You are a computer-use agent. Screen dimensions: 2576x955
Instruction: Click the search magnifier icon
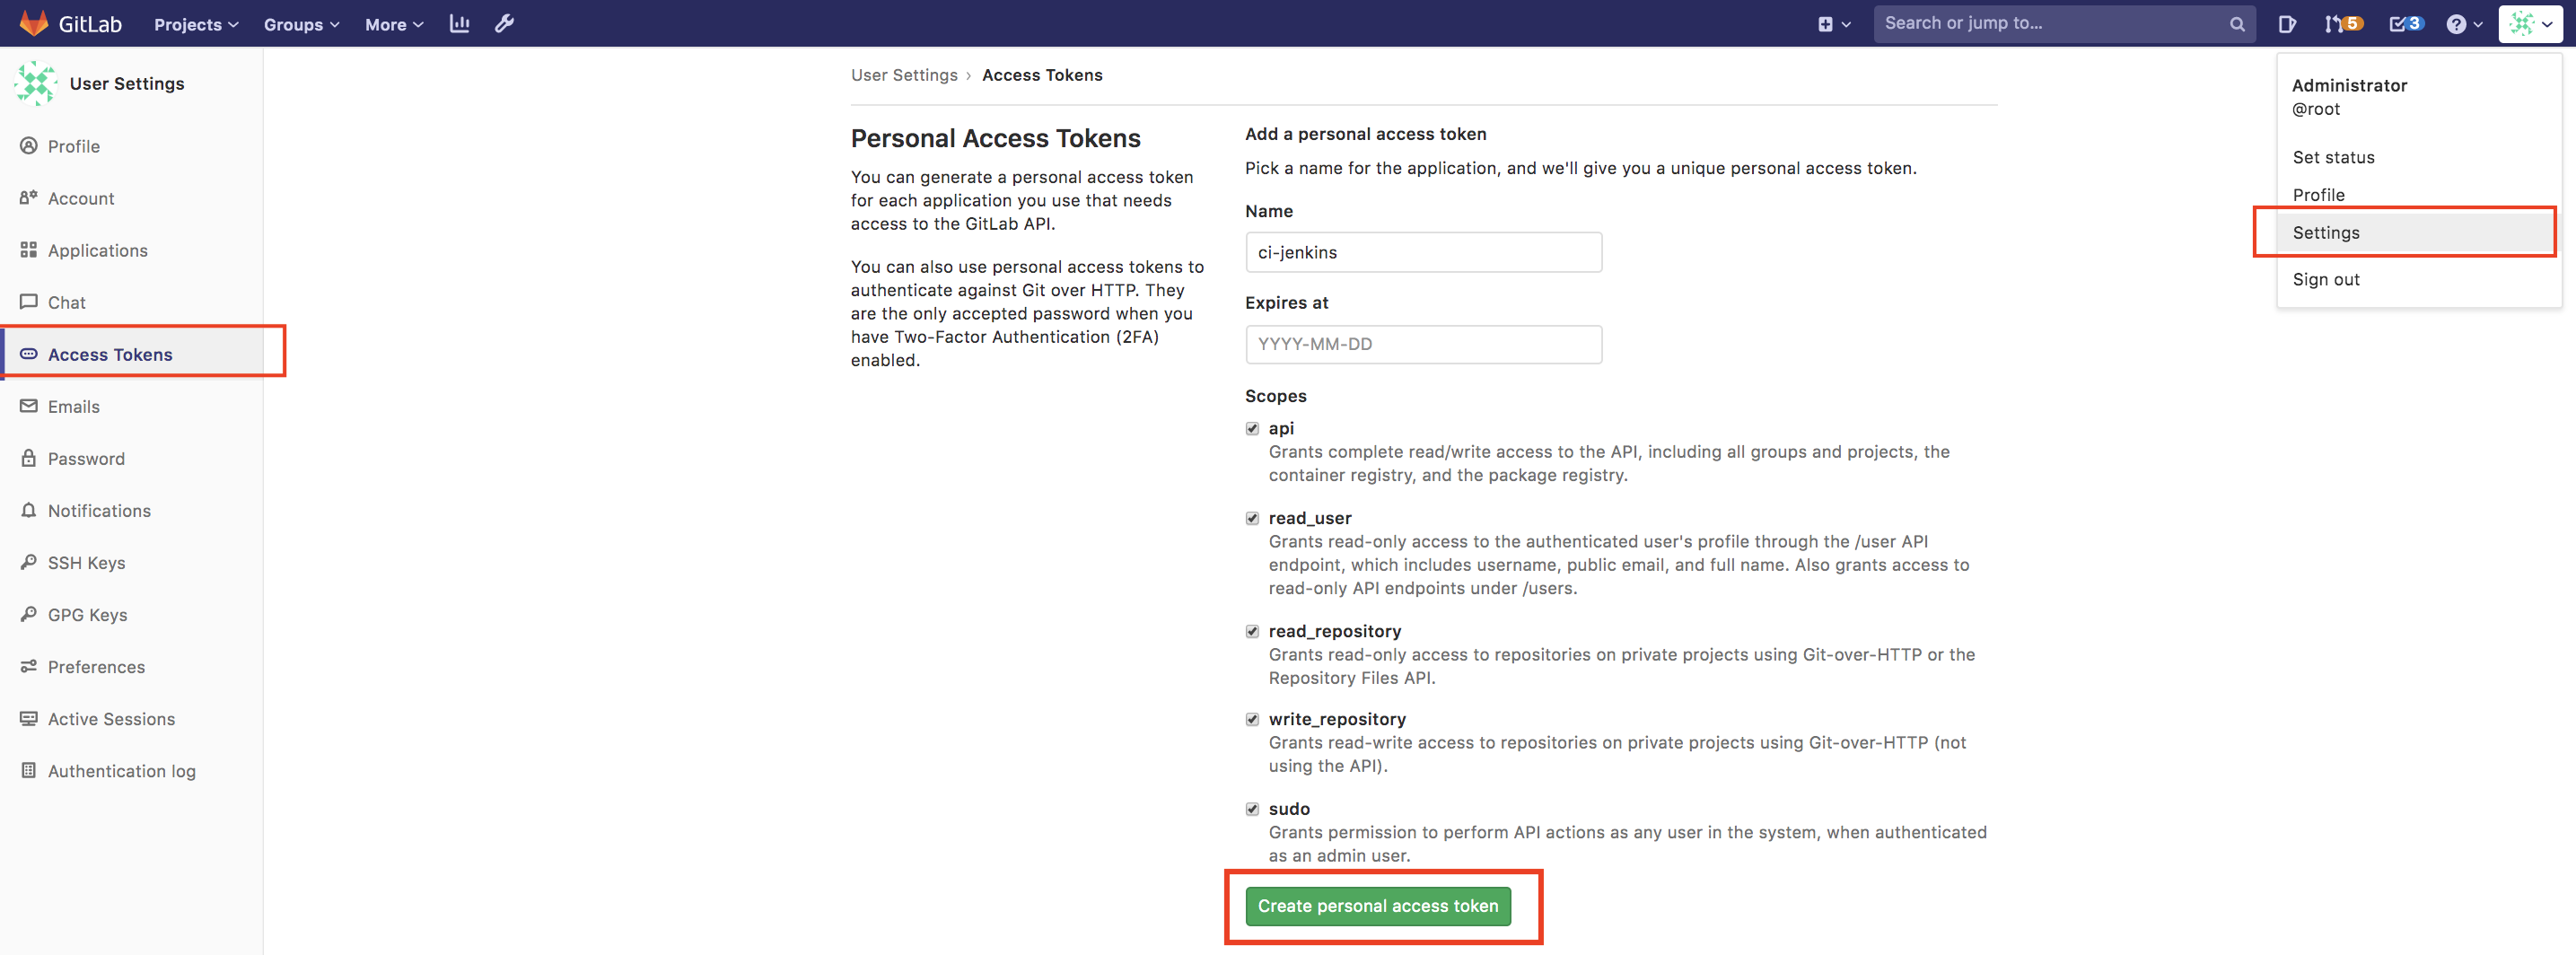click(x=2236, y=24)
